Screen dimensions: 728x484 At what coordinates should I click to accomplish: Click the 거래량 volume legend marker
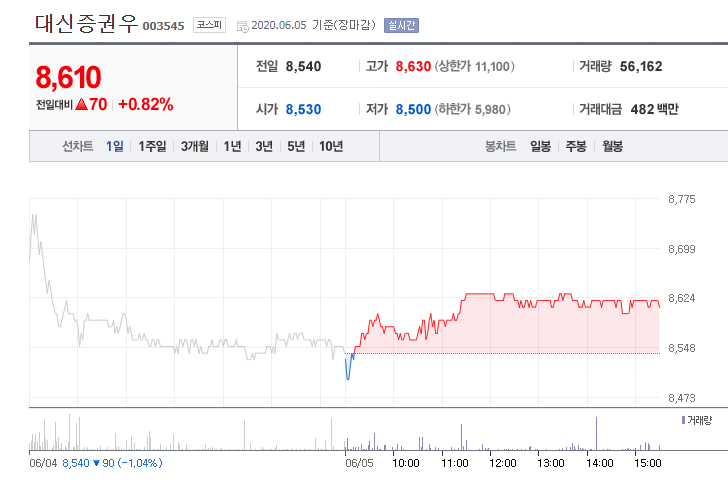[683, 420]
